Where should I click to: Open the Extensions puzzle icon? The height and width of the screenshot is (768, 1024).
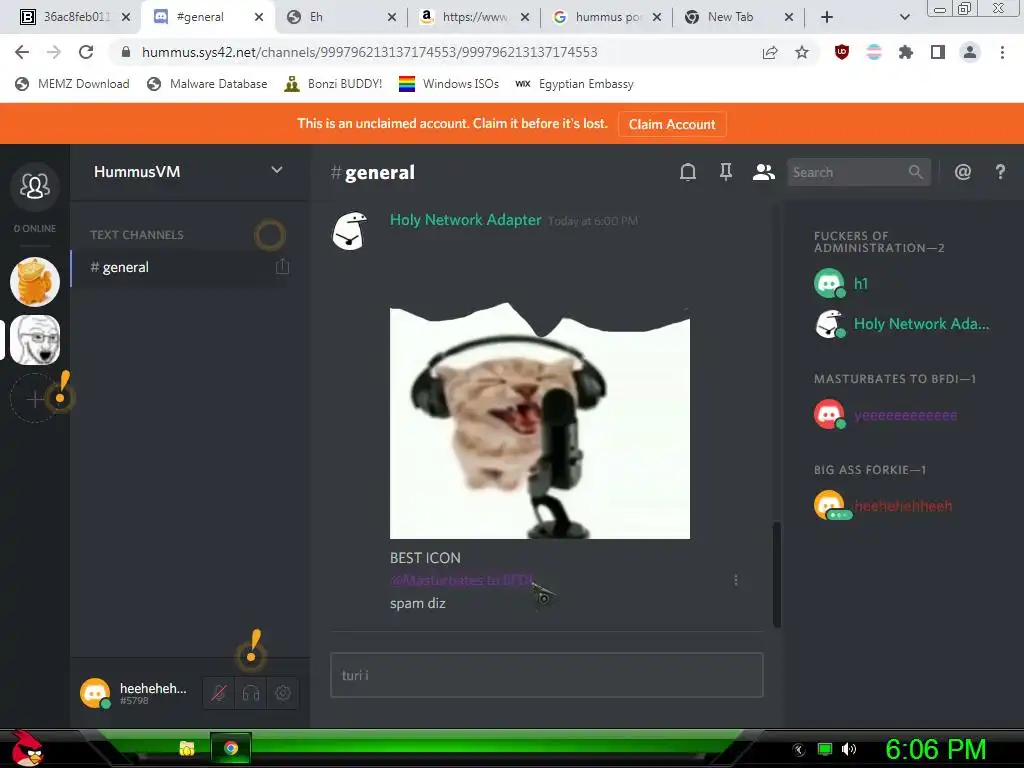click(x=905, y=52)
